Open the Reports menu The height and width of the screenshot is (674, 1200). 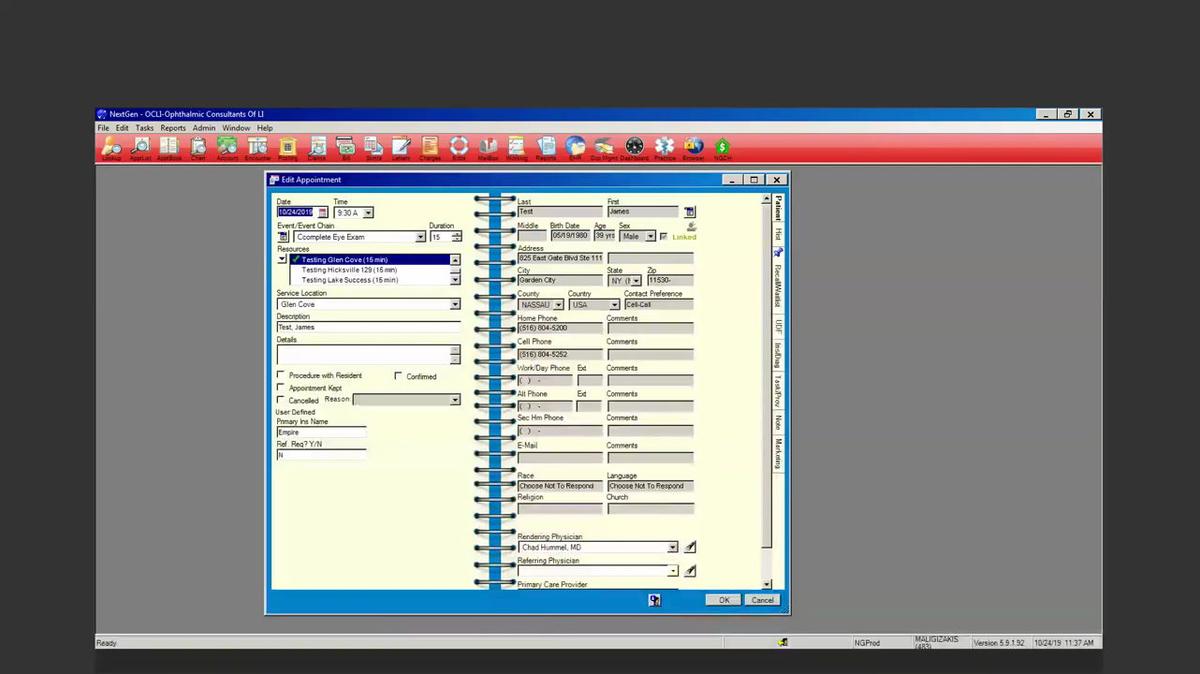pos(174,128)
